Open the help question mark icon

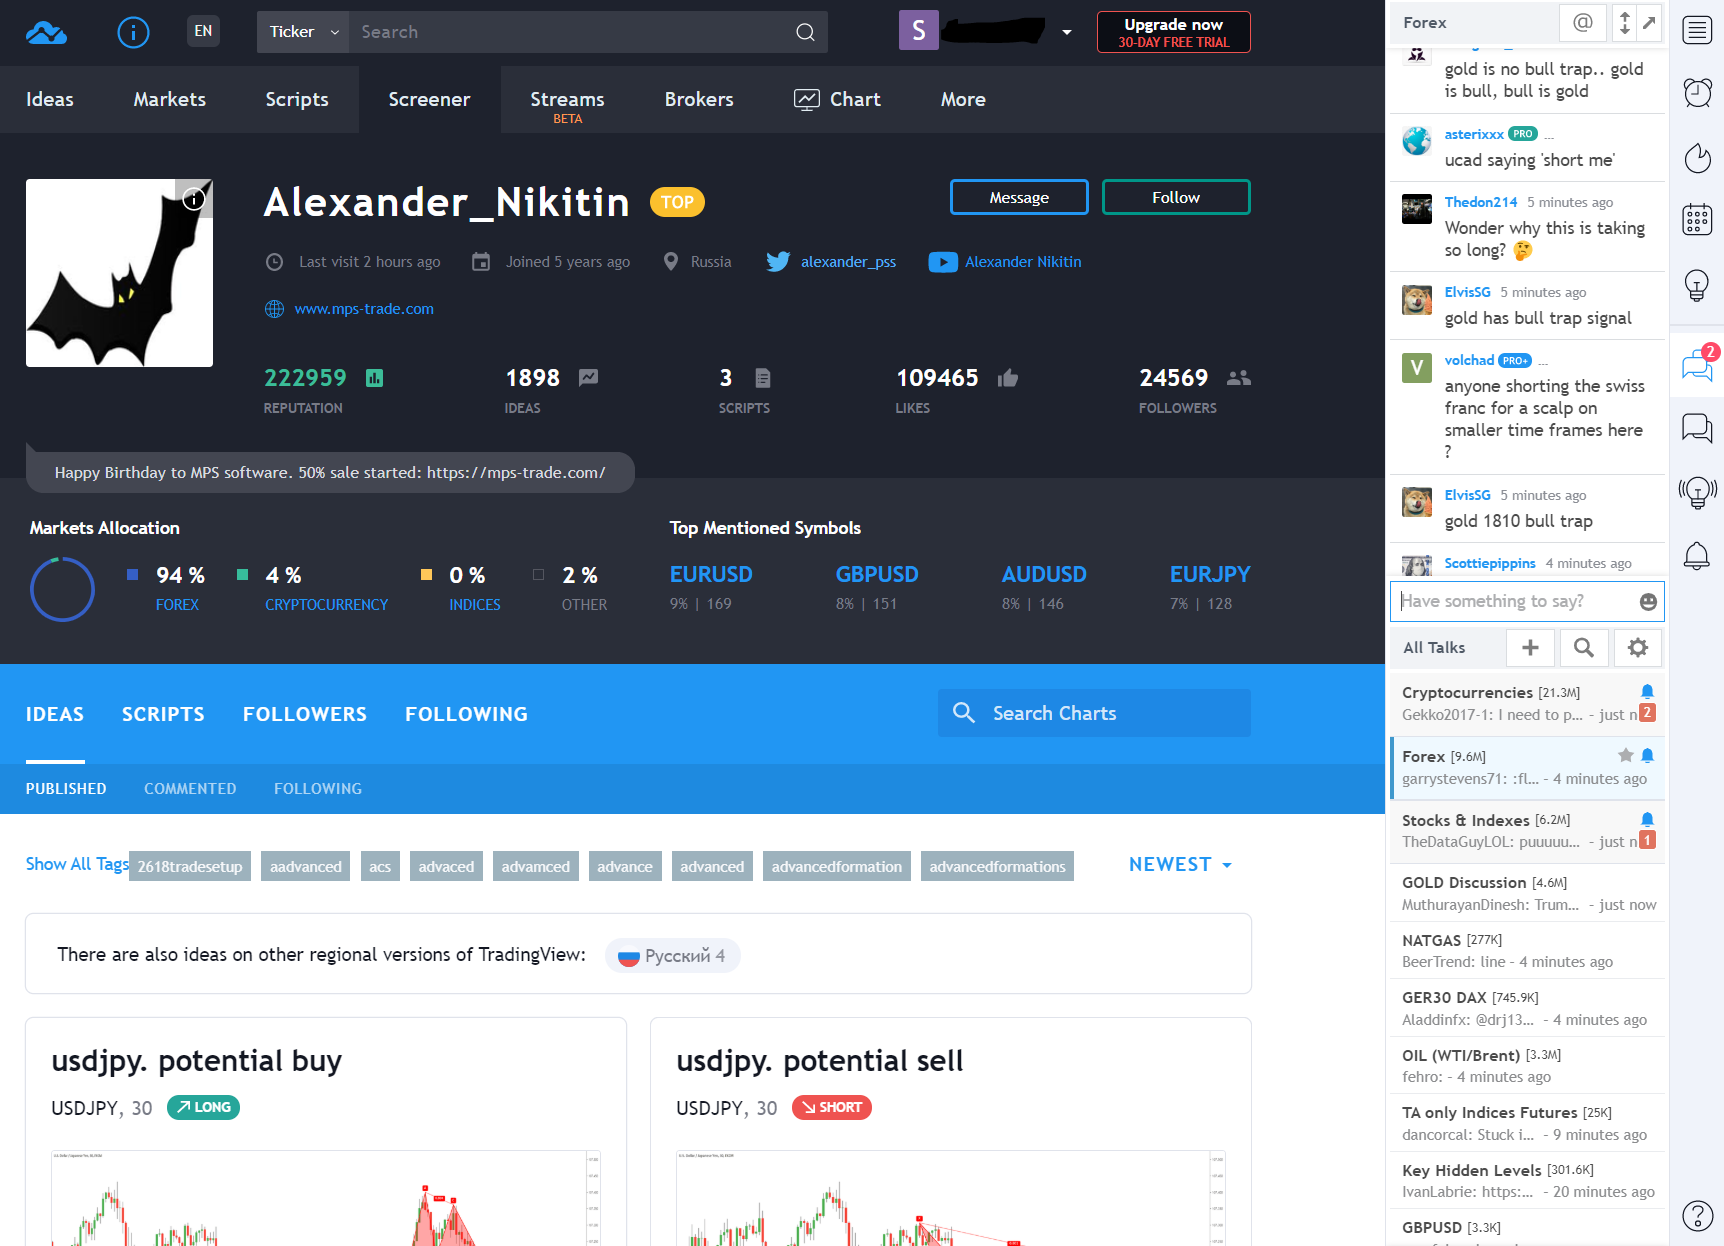(x=1697, y=1215)
